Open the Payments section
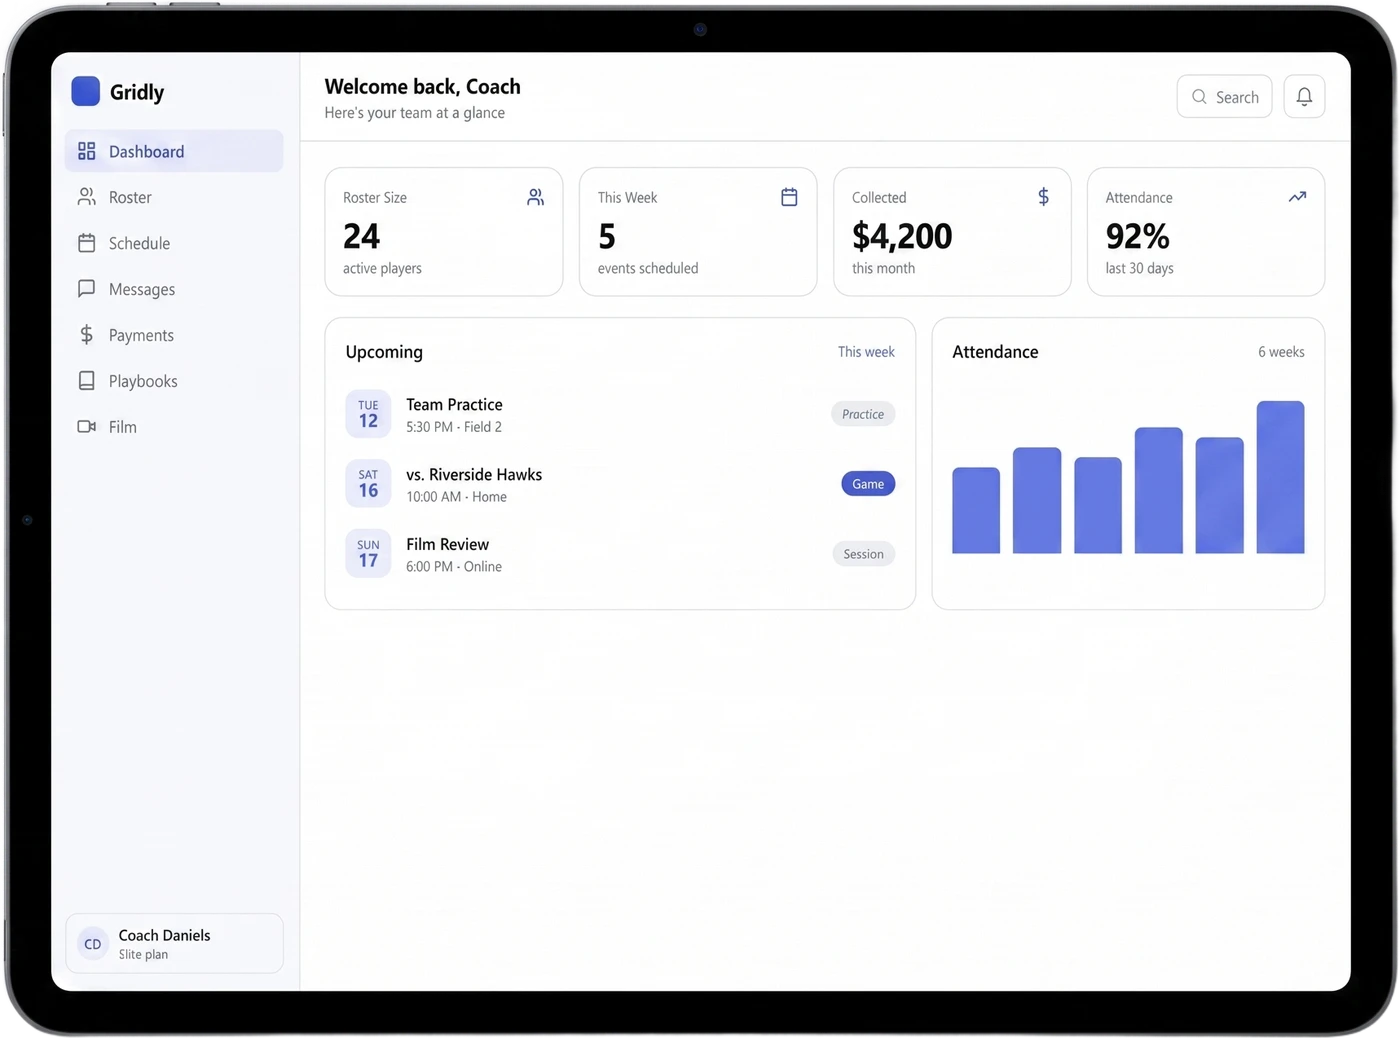The image size is (1400, 1038). pos(174,335)
